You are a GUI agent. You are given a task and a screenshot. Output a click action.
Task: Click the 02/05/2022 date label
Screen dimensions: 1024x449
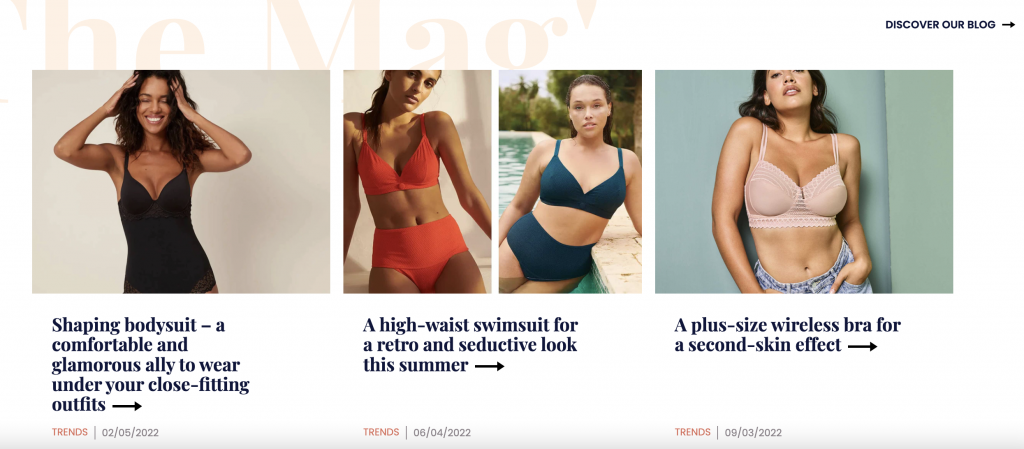pos(131,433)
